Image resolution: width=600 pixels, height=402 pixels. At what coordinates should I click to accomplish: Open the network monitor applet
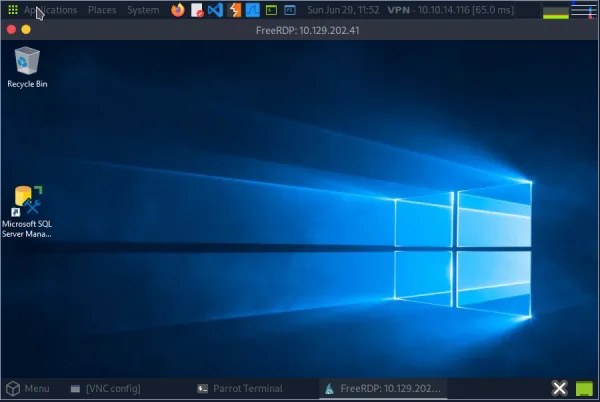click(x=584, y=10)
